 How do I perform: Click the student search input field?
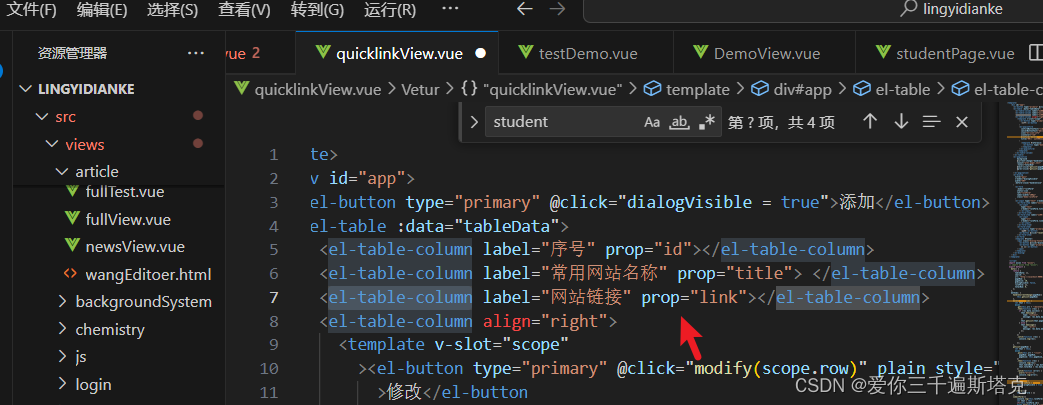[x=560, y=122]
